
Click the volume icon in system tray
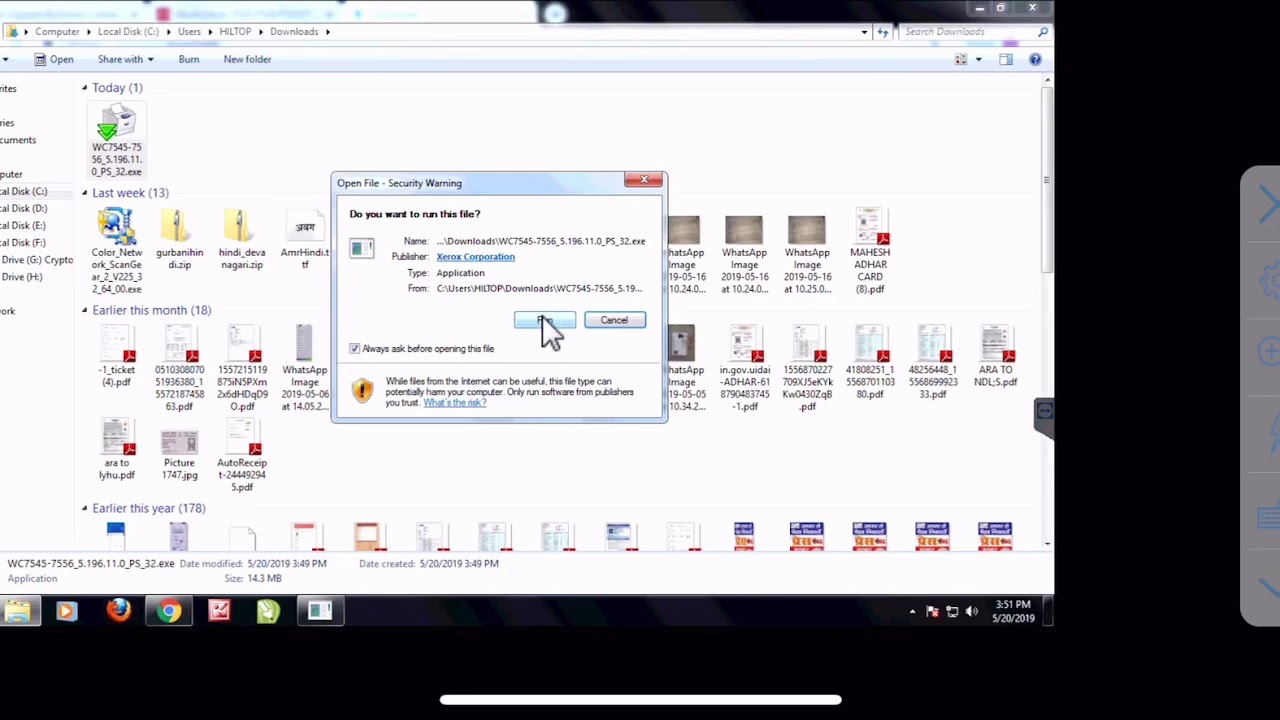(971, 611)
